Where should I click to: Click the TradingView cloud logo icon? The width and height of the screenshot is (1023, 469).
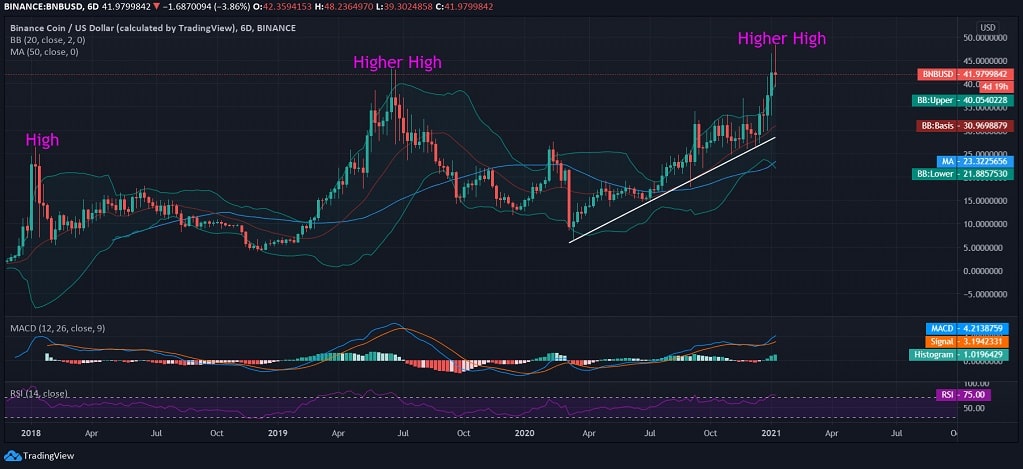(x=12, y=456)
